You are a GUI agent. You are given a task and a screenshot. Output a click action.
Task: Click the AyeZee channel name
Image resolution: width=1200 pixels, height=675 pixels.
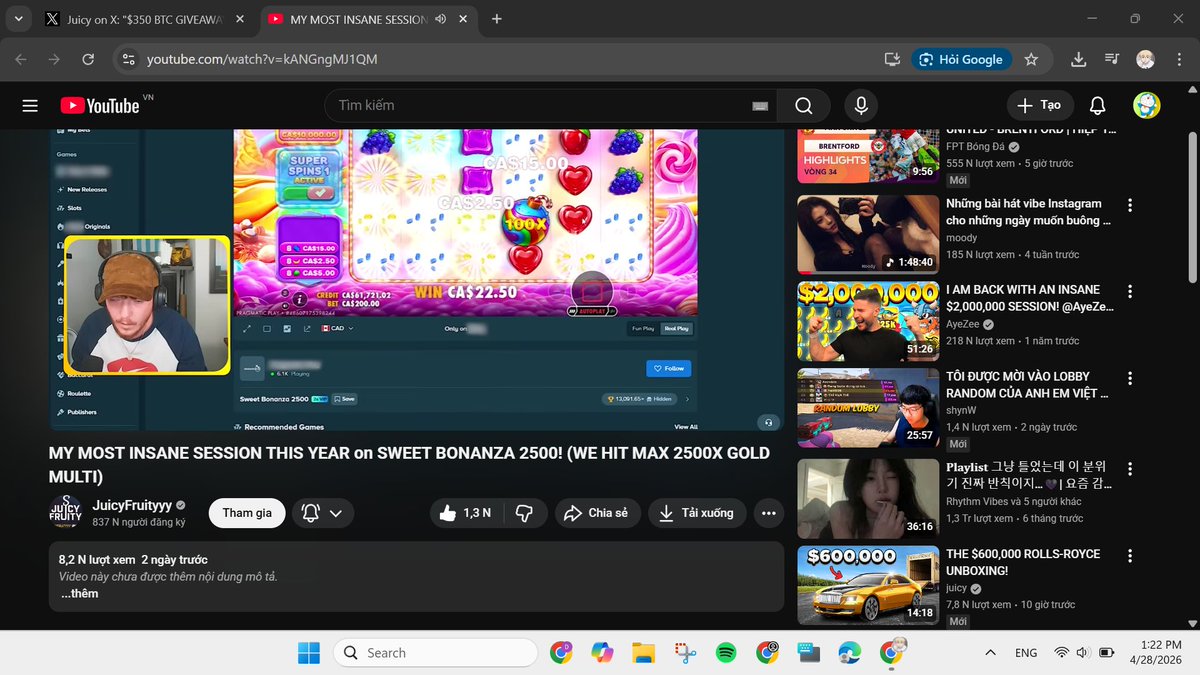tap(963, 325)
